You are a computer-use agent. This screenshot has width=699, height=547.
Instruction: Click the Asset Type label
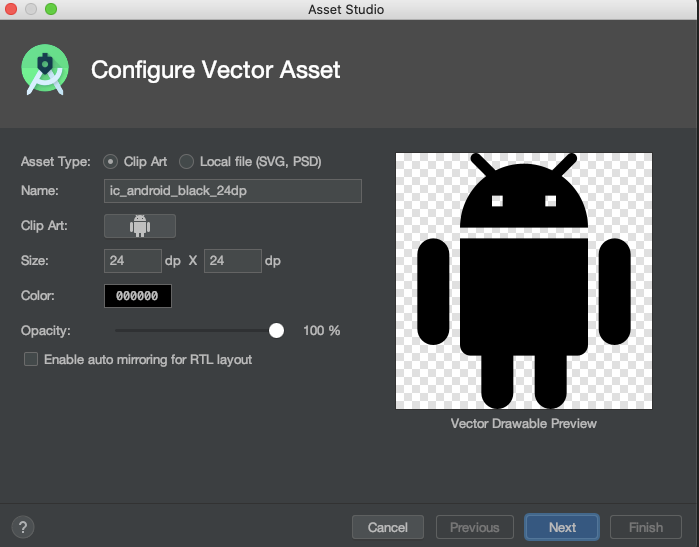56,161
